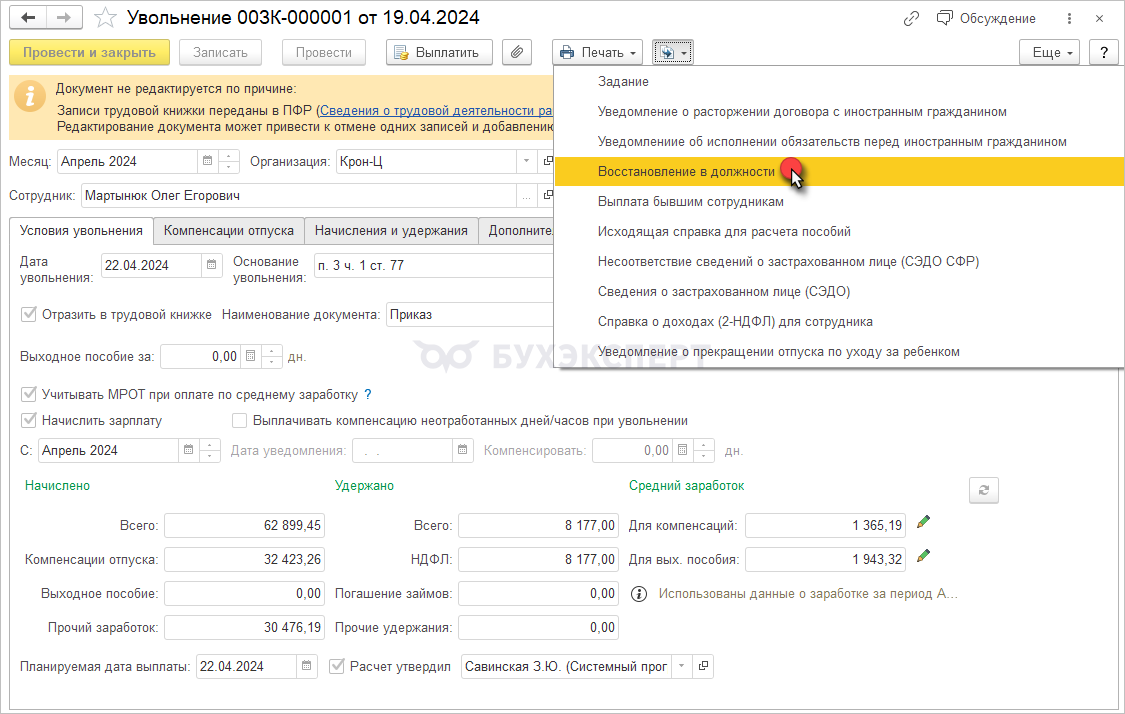
Task: Expand the Печать dropdown button
Action: point(597,52)
